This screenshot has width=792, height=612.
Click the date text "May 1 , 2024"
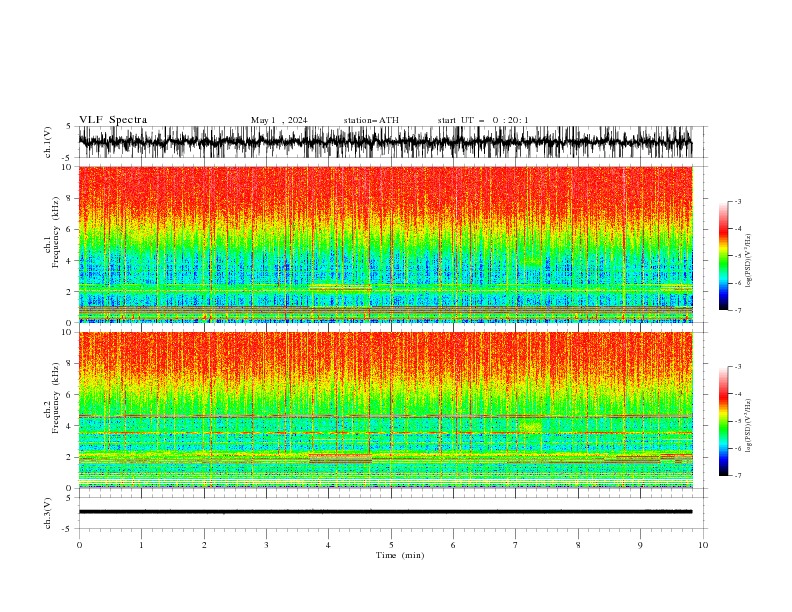[x=279, y=120]
